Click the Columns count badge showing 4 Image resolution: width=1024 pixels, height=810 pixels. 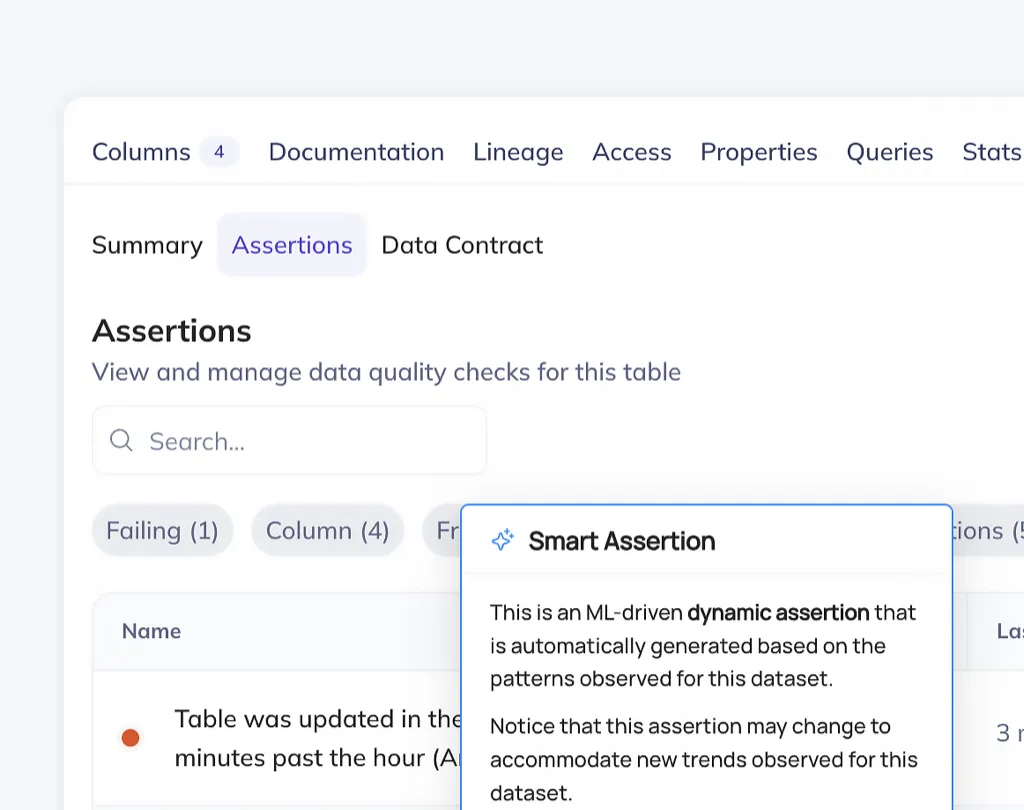click(219, 152)
